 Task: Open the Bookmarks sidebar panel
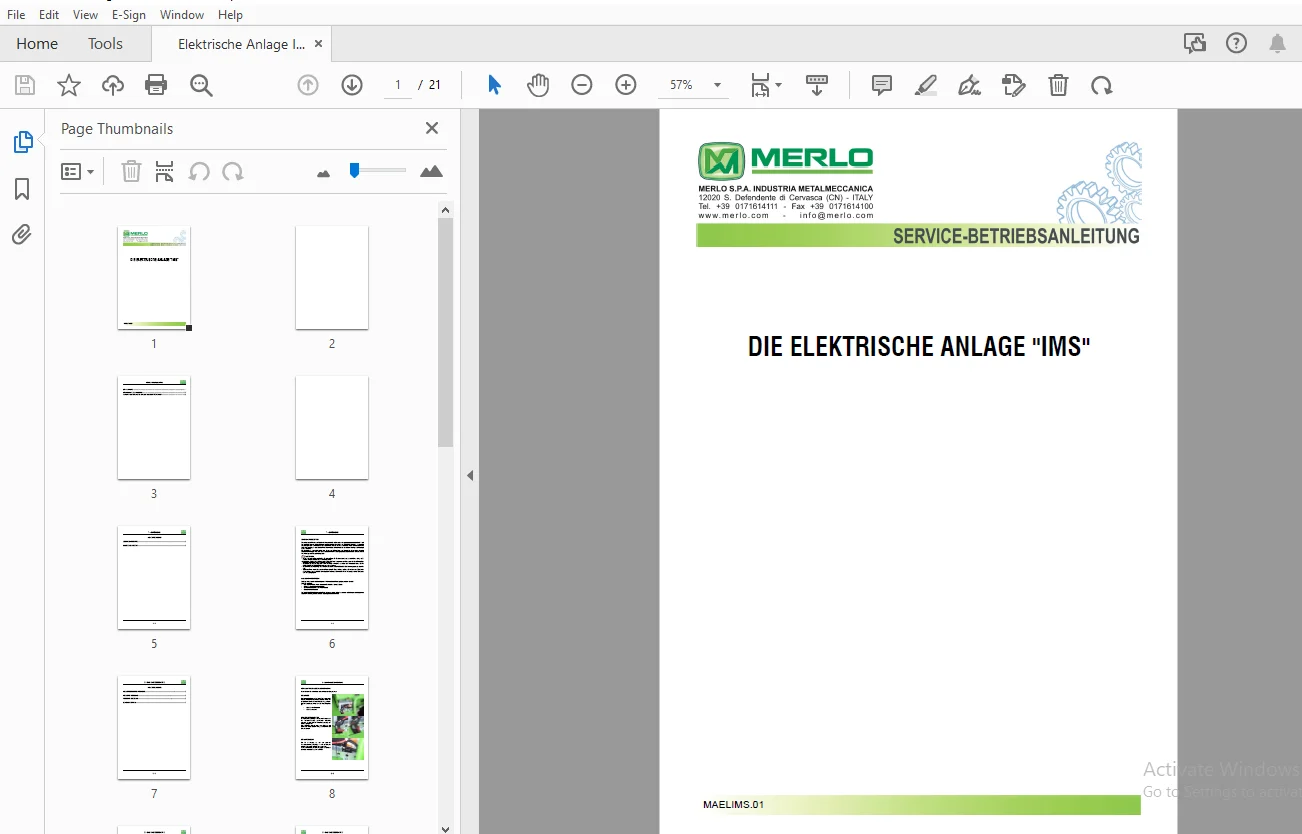click(x=22, y=189)
